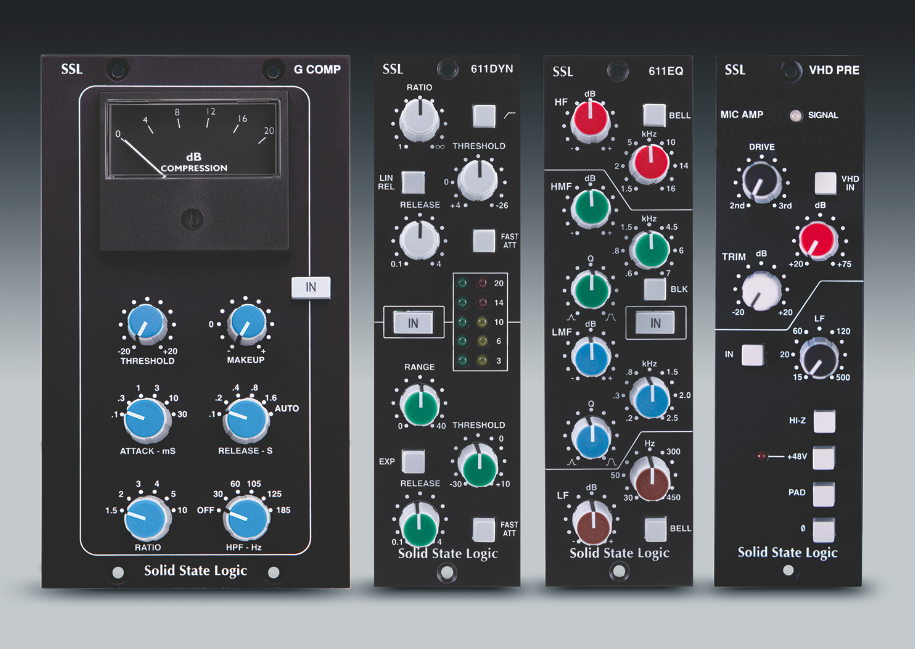This screenshot has width=915, height=649.
Task: Flip the Ø phase button on the VHD PRE
Action: [x=823, y=531]
